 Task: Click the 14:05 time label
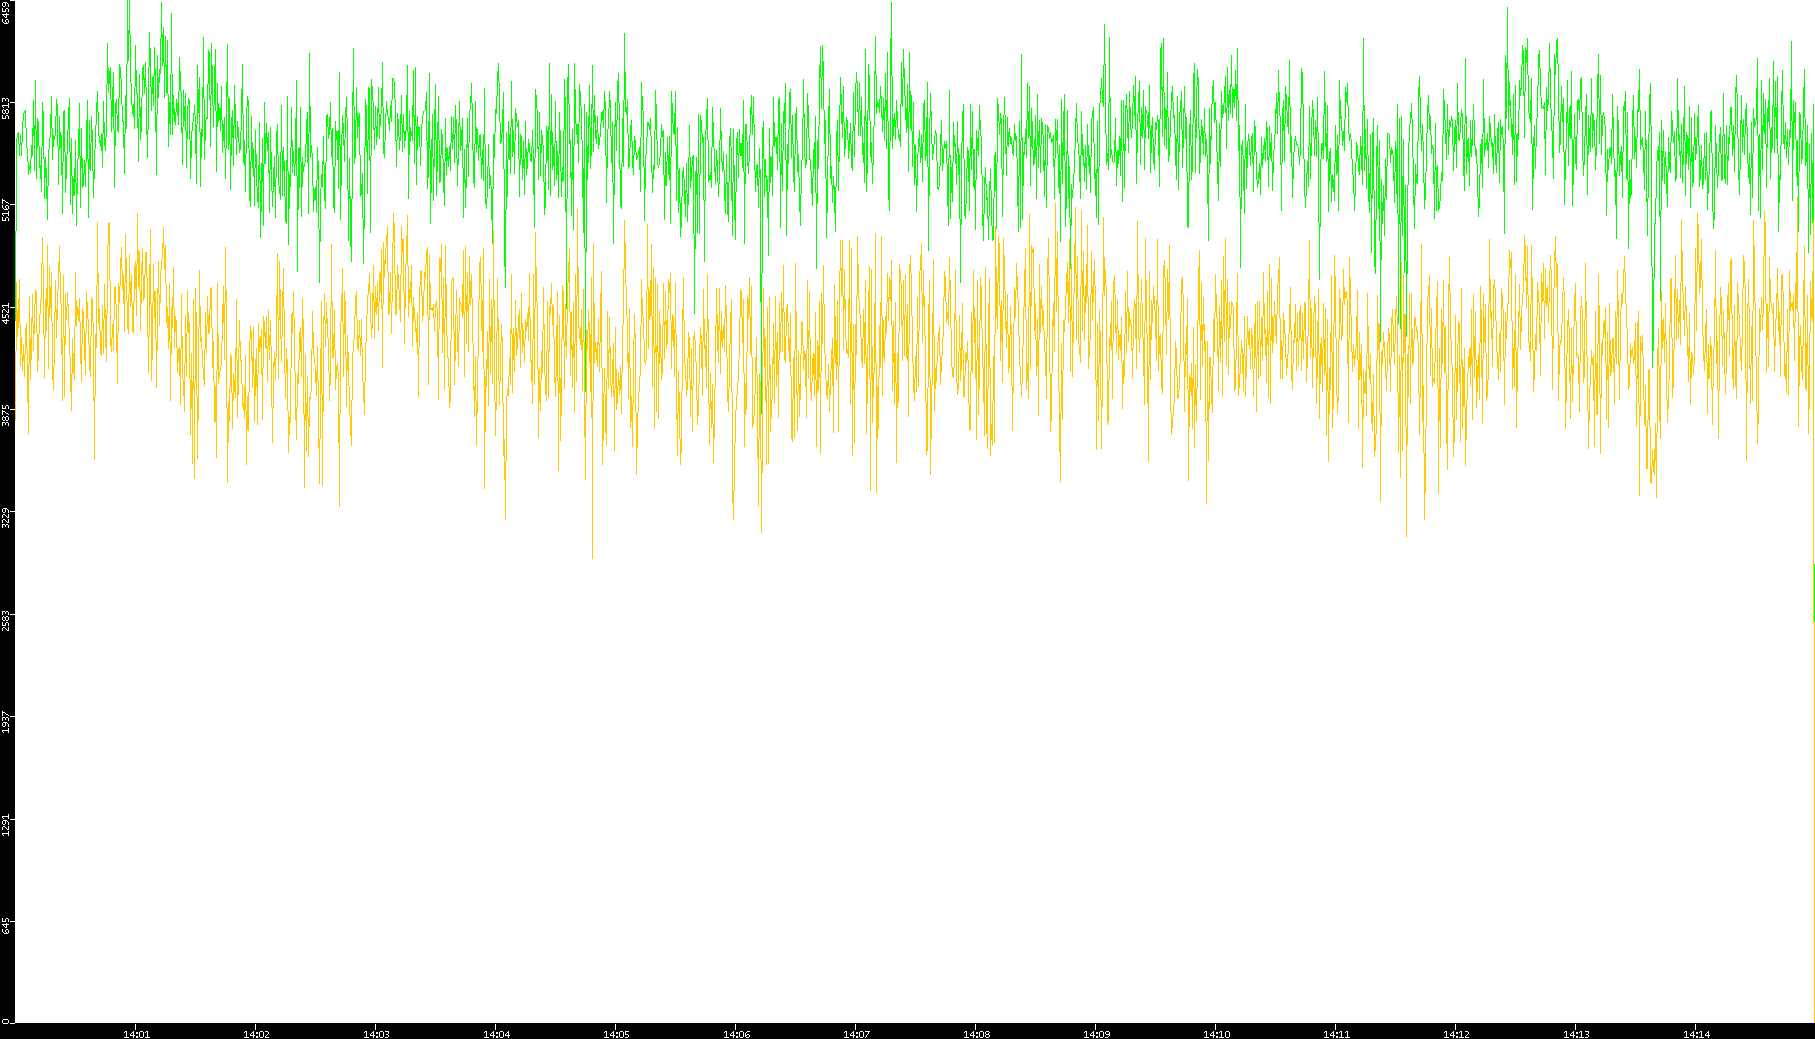point(617,1034)
